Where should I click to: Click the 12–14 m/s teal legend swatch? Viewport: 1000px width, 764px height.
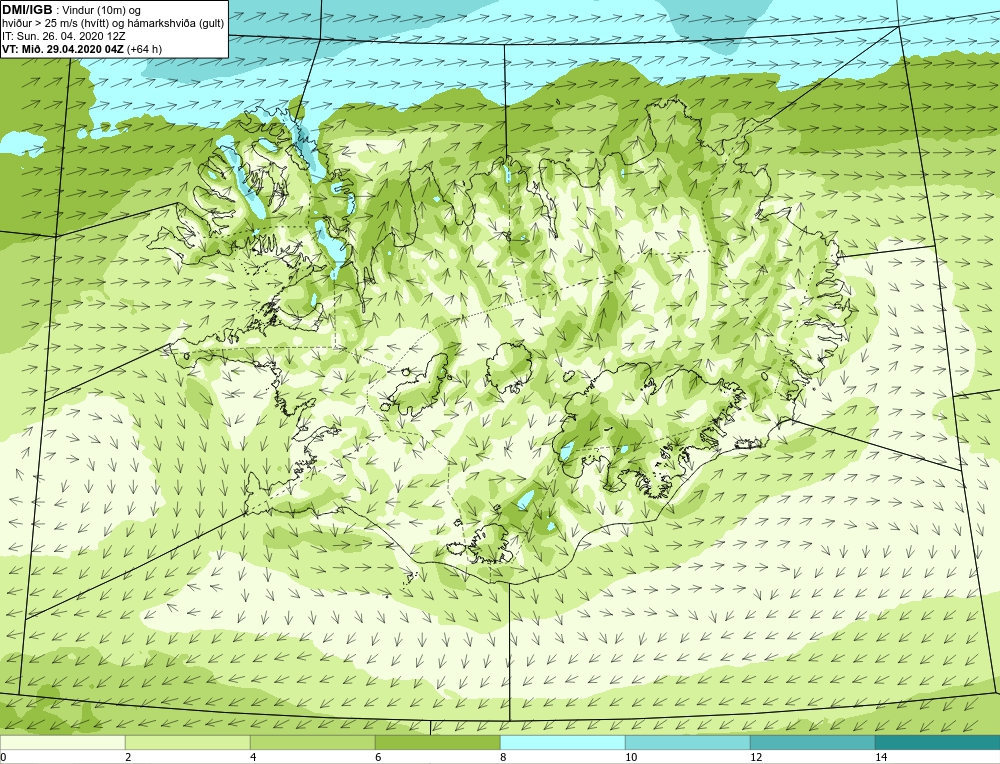(x=812, y=743)
